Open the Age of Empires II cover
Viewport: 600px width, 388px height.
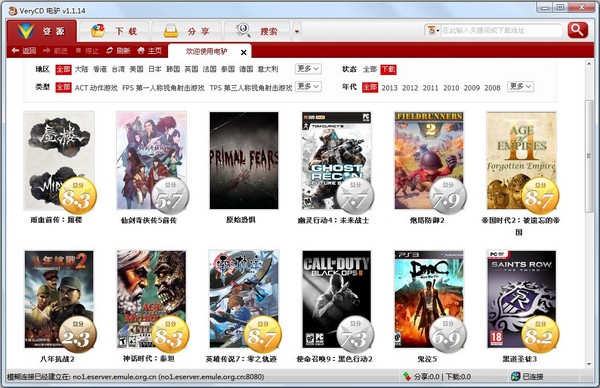click(522, 160)
